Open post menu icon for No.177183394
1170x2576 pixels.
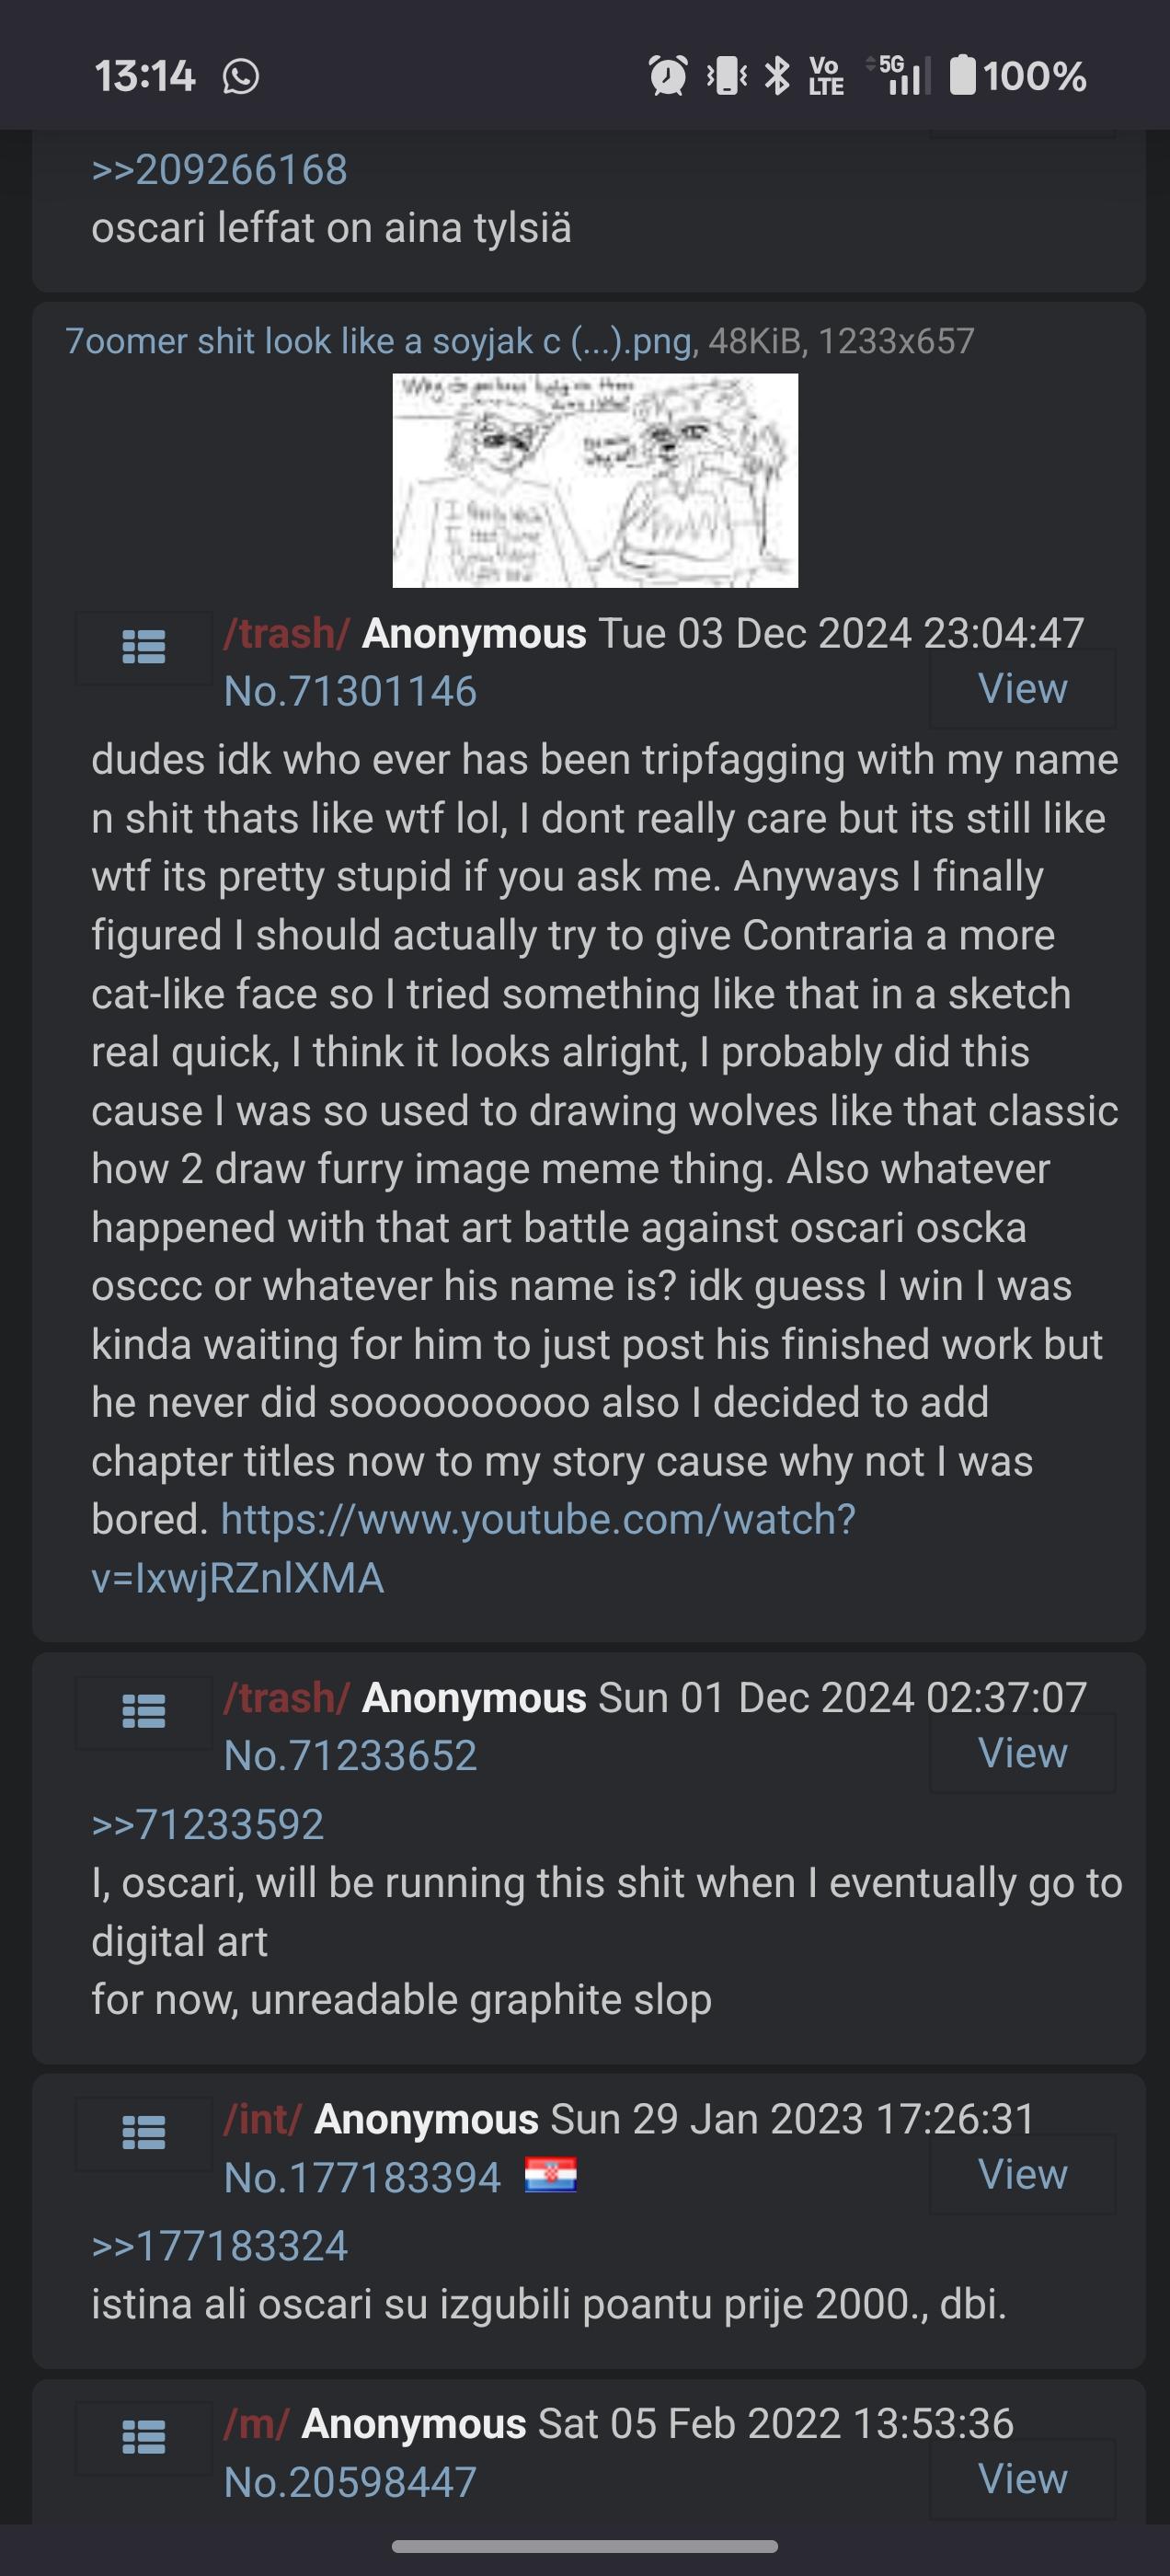[x=143, y=2133]
